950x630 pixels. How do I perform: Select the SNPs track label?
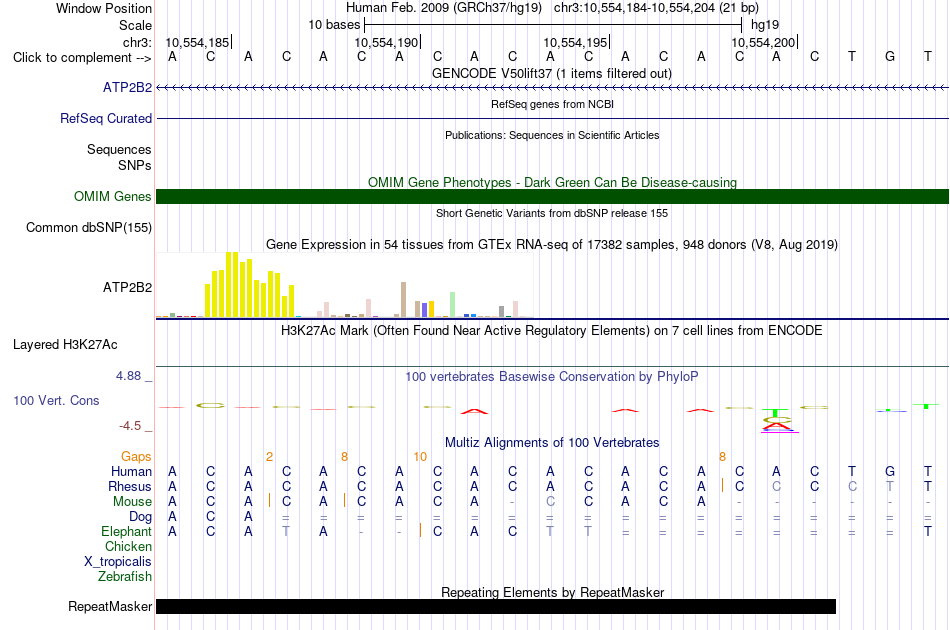coord(135,165)
